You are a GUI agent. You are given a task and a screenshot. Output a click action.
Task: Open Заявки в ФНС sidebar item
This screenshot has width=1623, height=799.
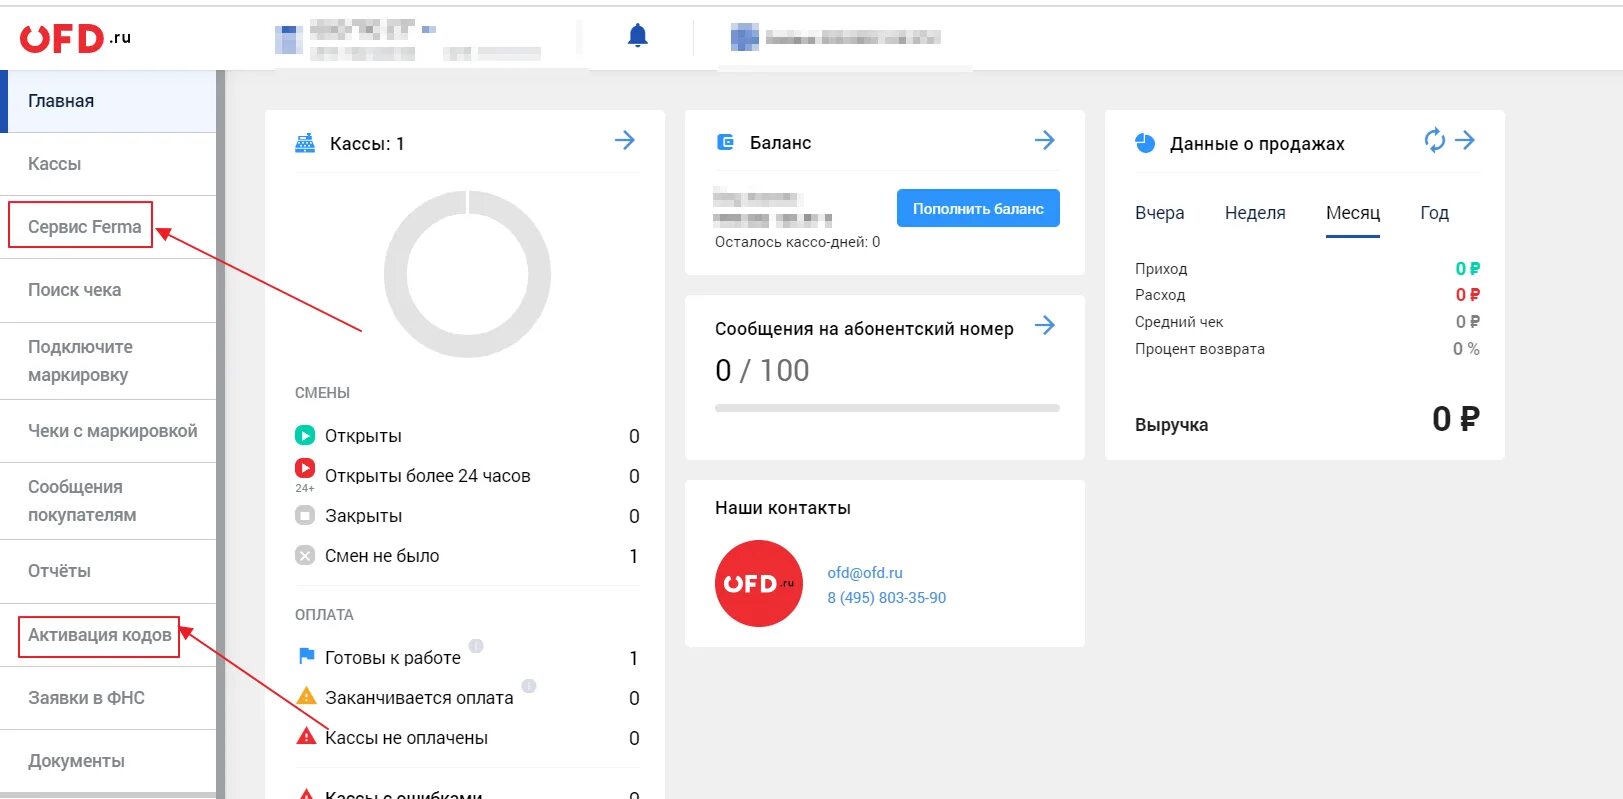click(x=108, y=698)
